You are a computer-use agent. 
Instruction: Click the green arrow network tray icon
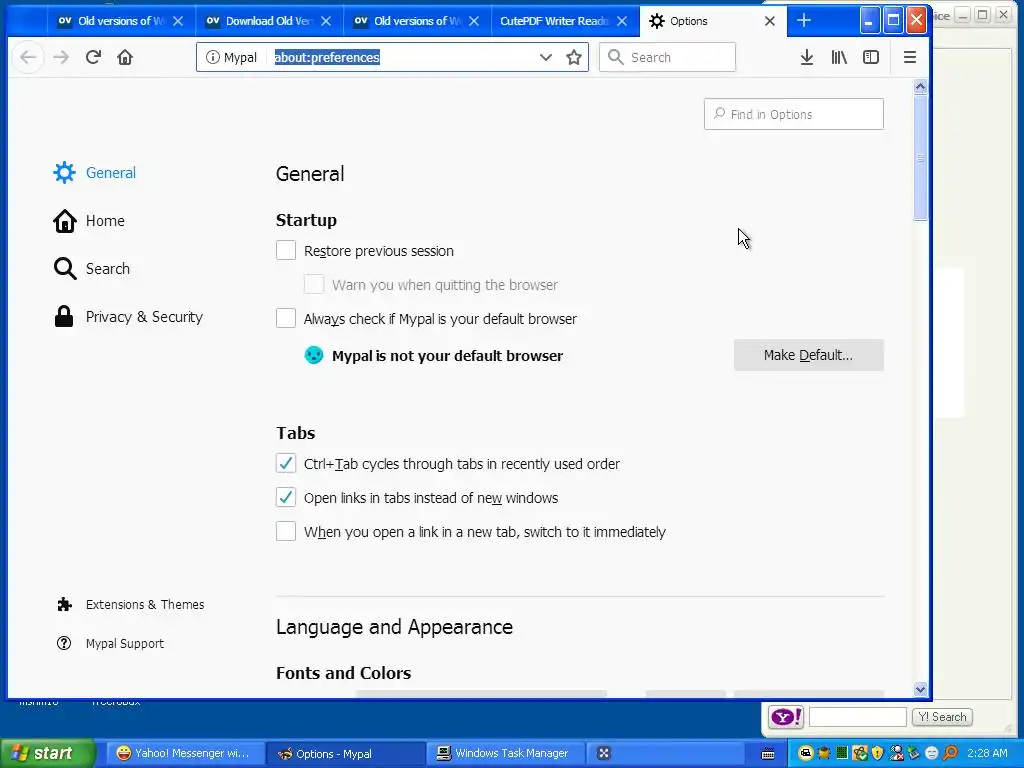(914, 754)
